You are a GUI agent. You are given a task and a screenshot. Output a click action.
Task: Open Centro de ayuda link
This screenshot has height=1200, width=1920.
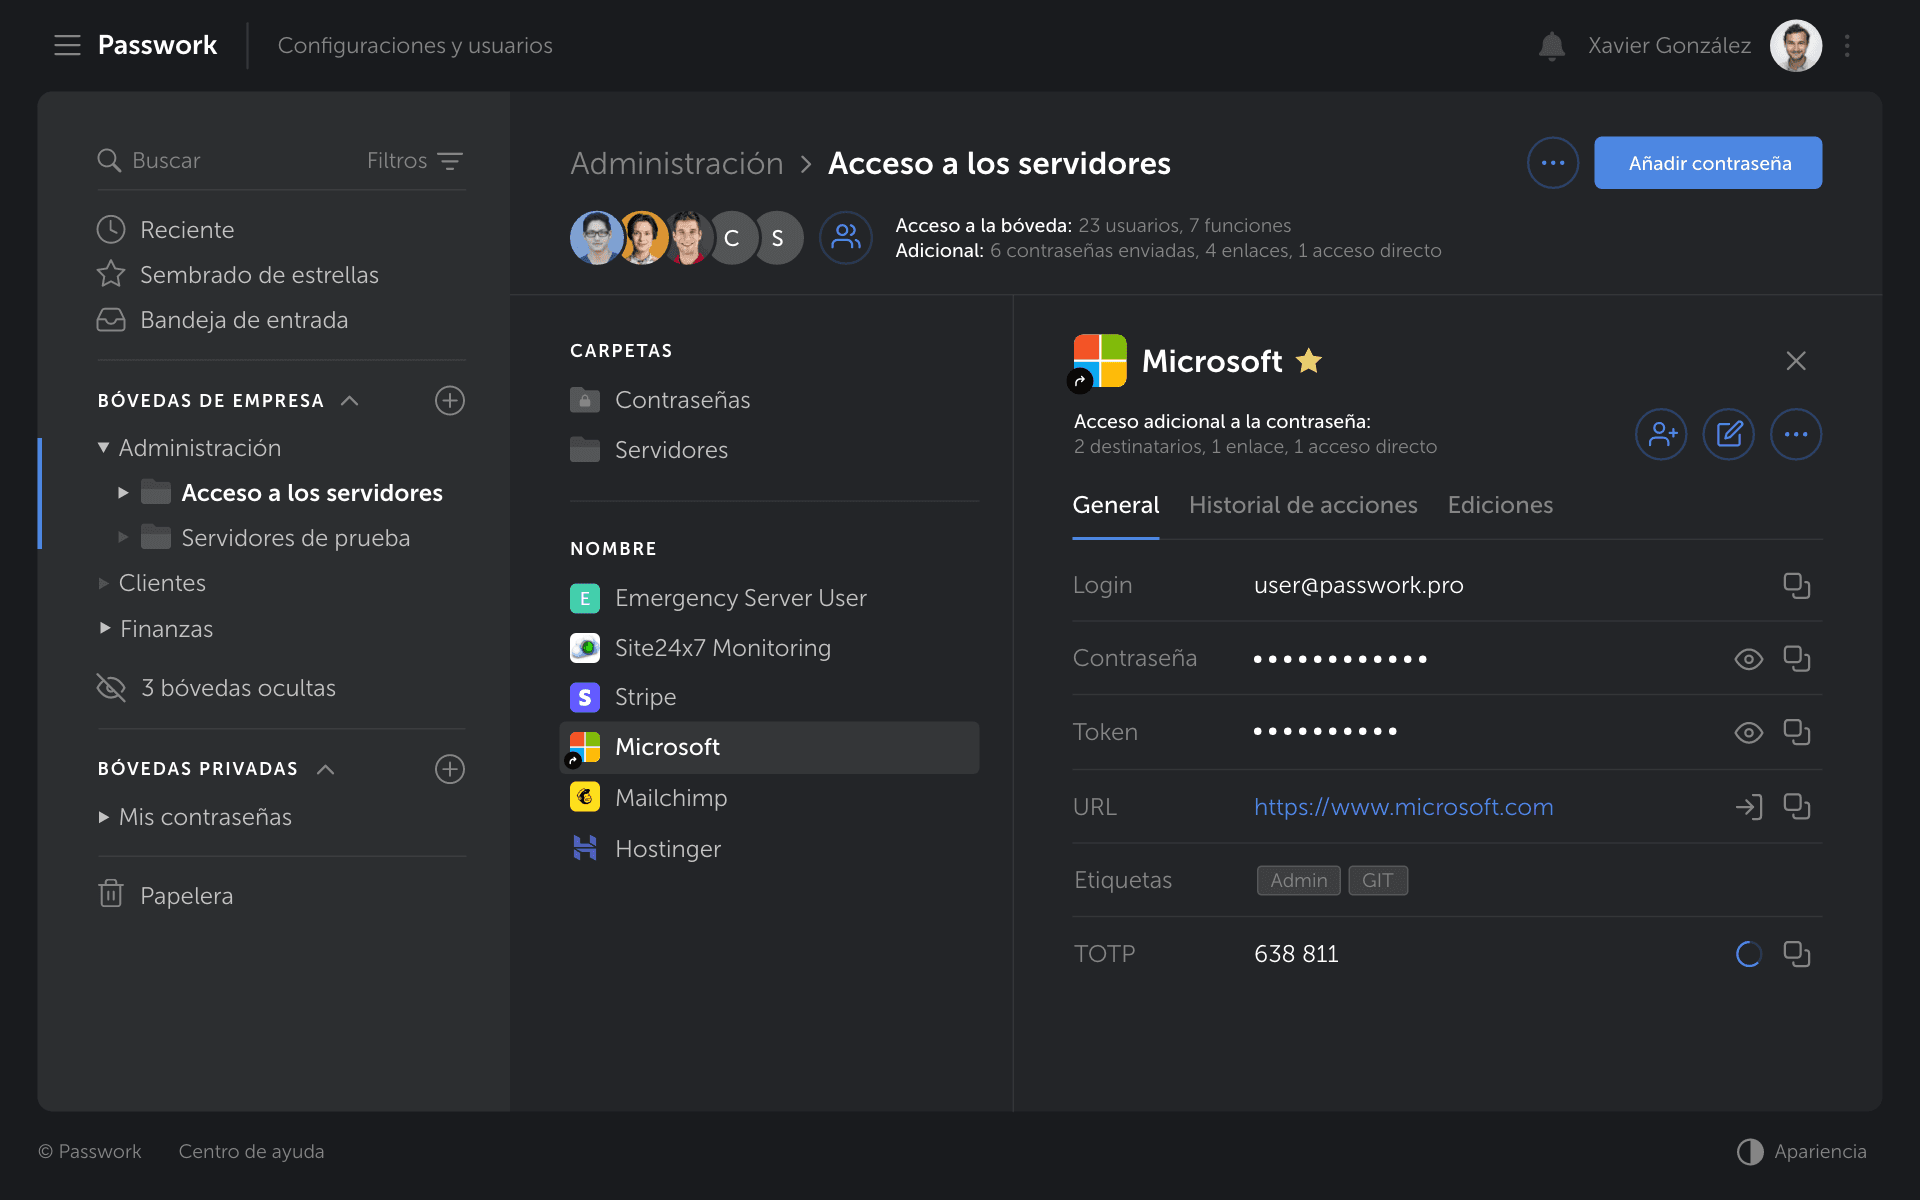[x=251, y=1152]
